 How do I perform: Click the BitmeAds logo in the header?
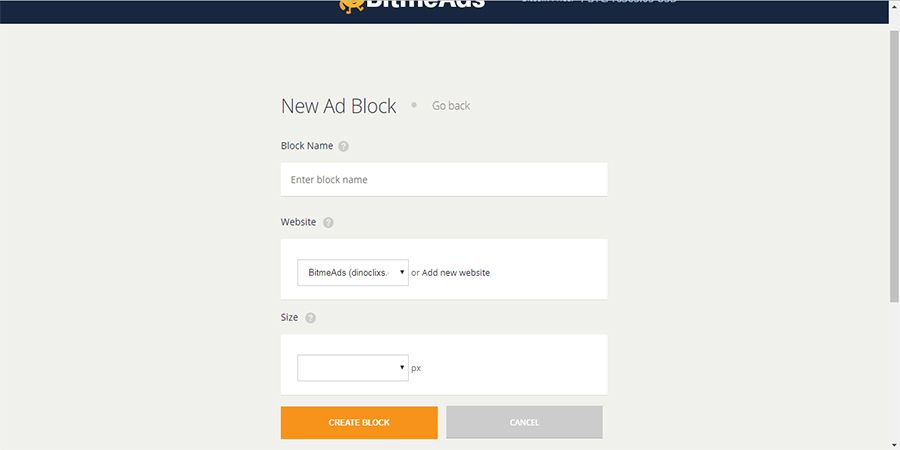[412, 5]
